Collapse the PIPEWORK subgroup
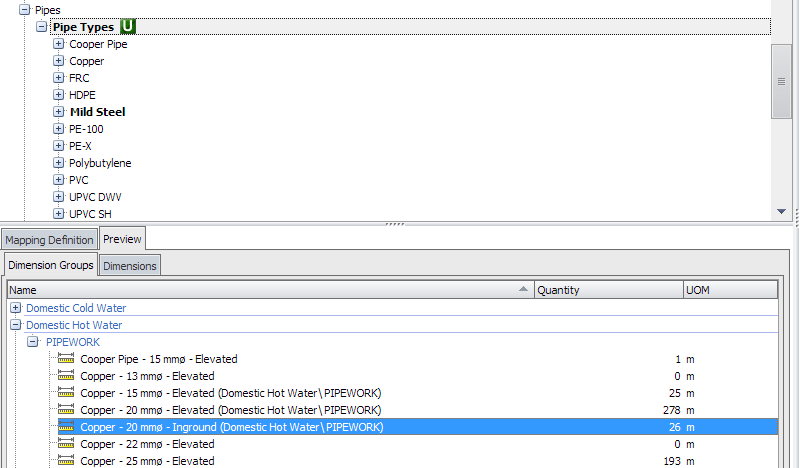800x468 pixels. tap(33, 342)
